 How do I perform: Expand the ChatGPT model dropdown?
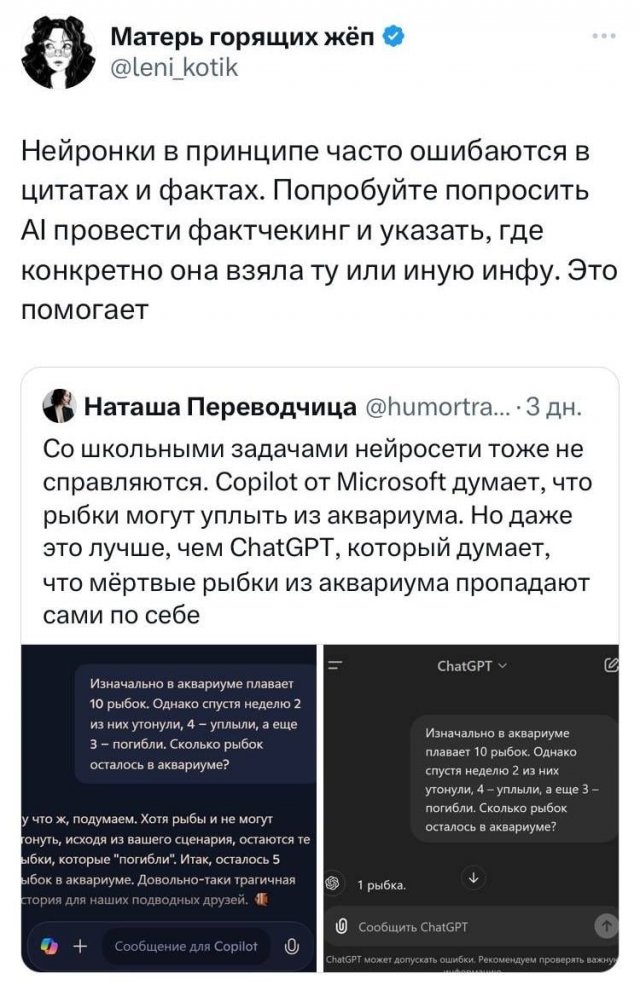472,665
